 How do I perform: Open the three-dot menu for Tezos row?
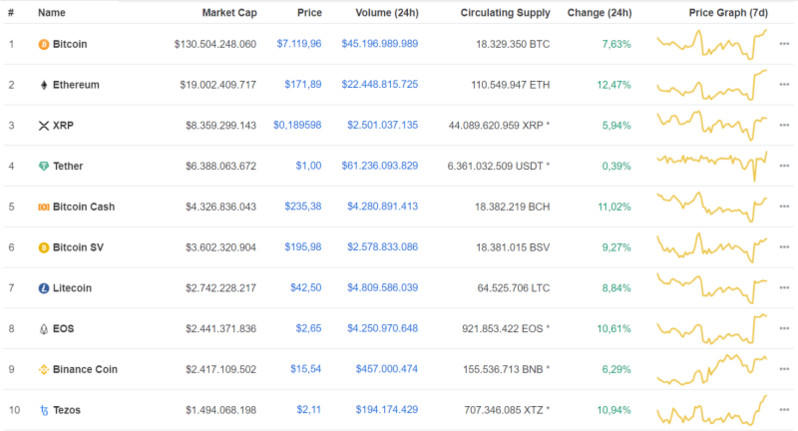[x=783, y=410]
